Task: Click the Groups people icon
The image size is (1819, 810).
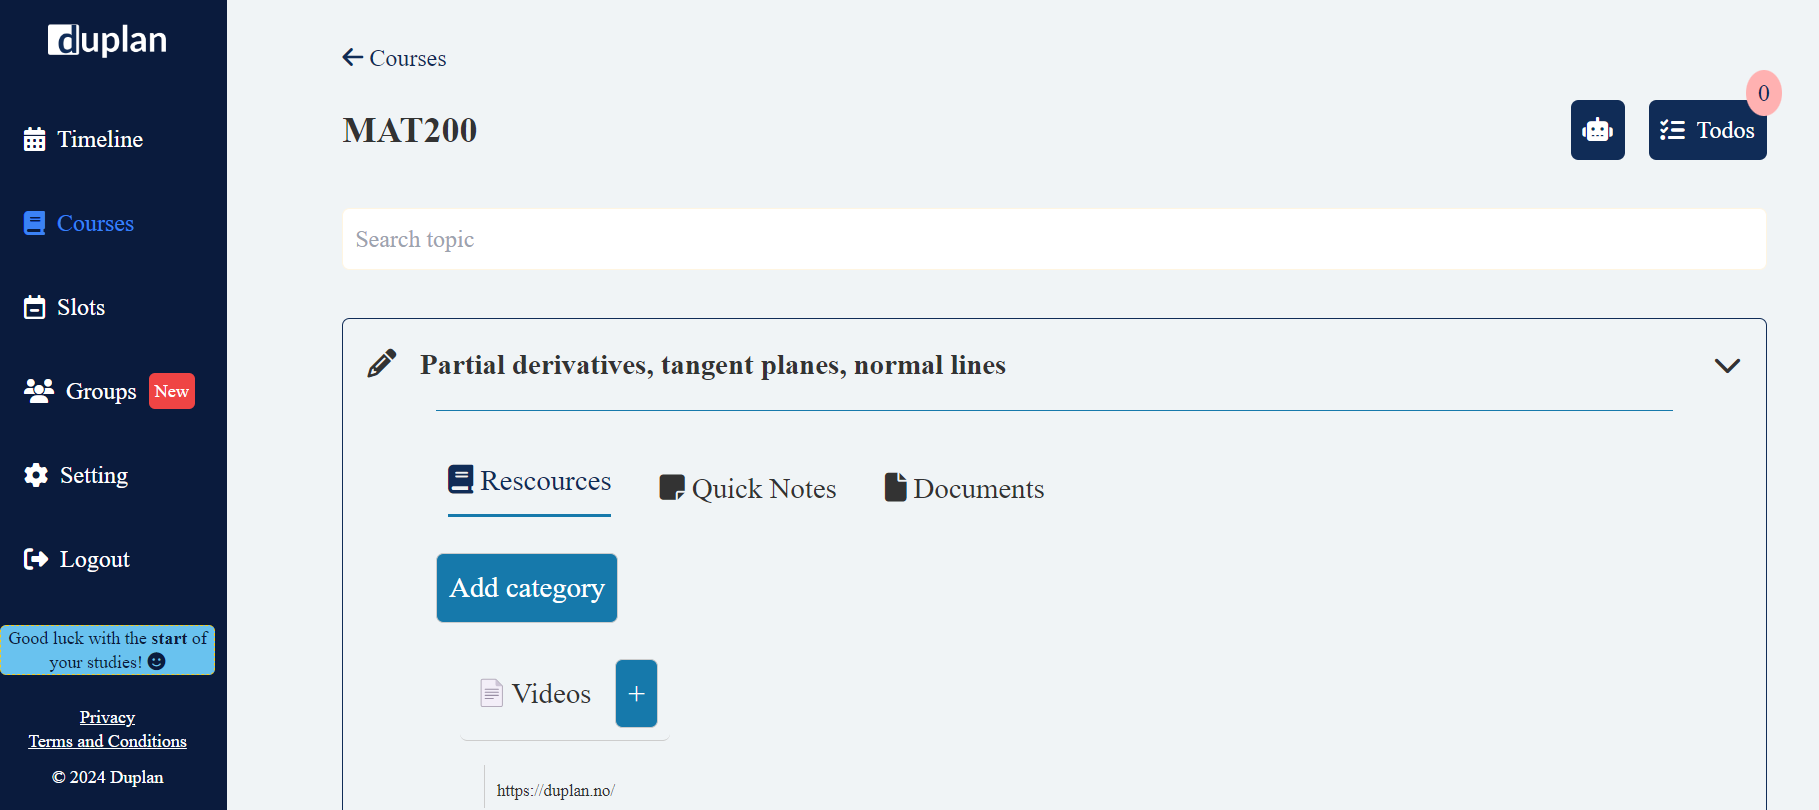Action: tap(39, 391)
